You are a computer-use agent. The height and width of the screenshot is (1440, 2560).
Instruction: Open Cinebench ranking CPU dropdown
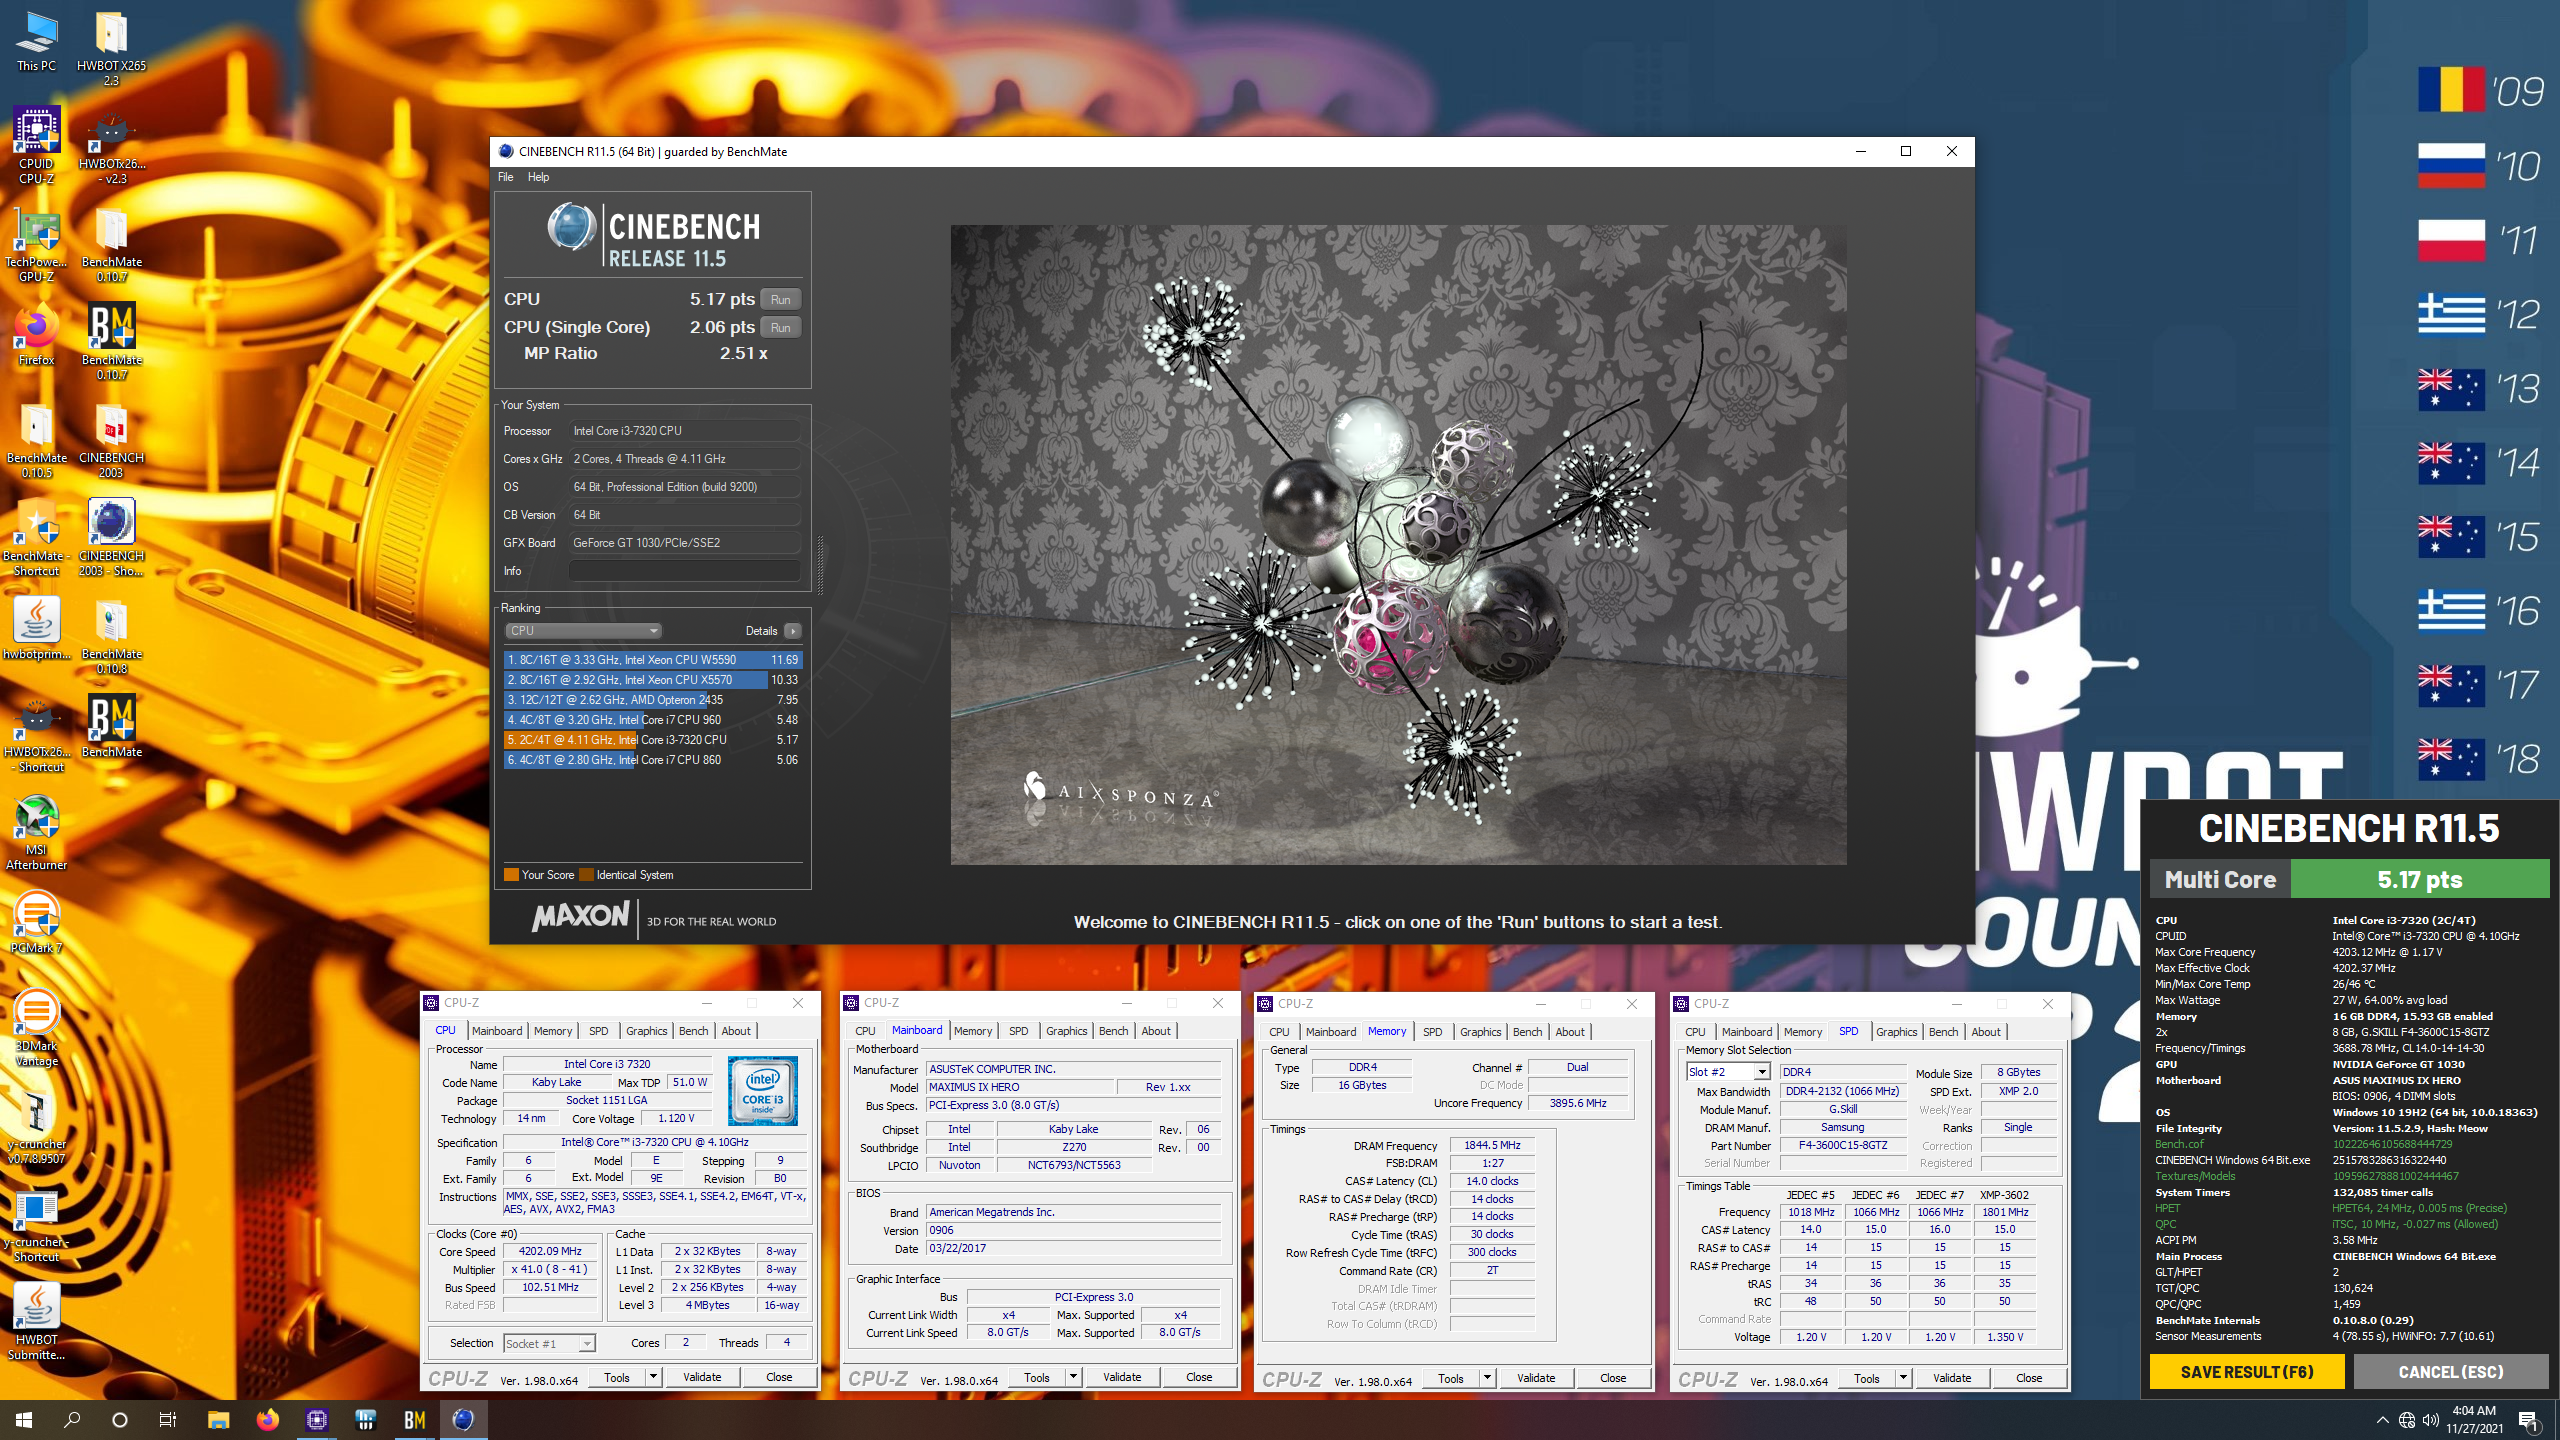583,631
